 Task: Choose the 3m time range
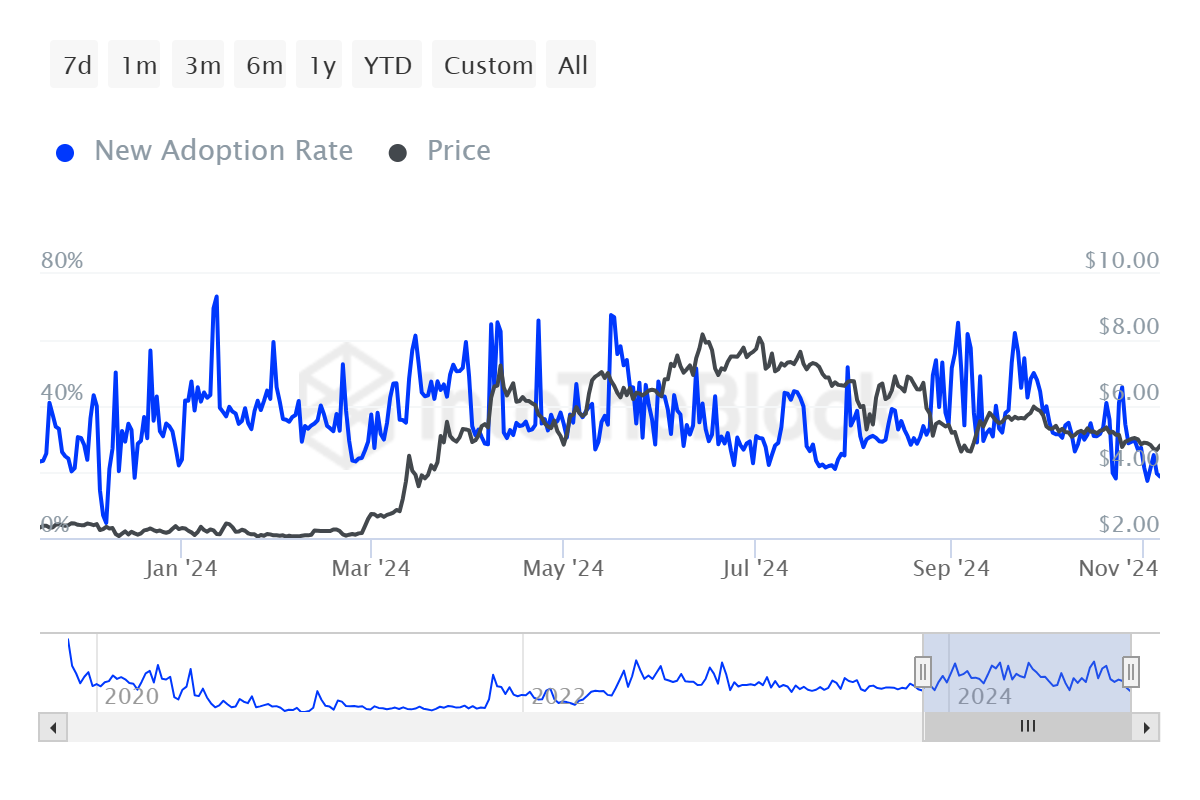202,66
